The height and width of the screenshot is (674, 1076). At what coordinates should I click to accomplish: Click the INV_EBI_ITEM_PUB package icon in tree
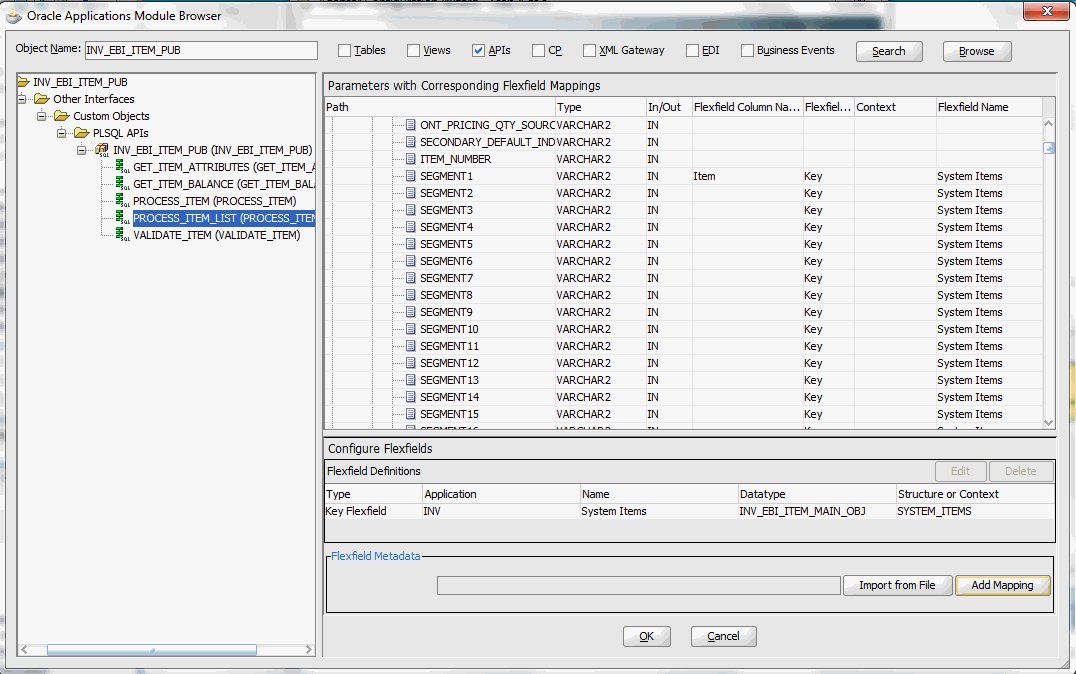point(102,150)
